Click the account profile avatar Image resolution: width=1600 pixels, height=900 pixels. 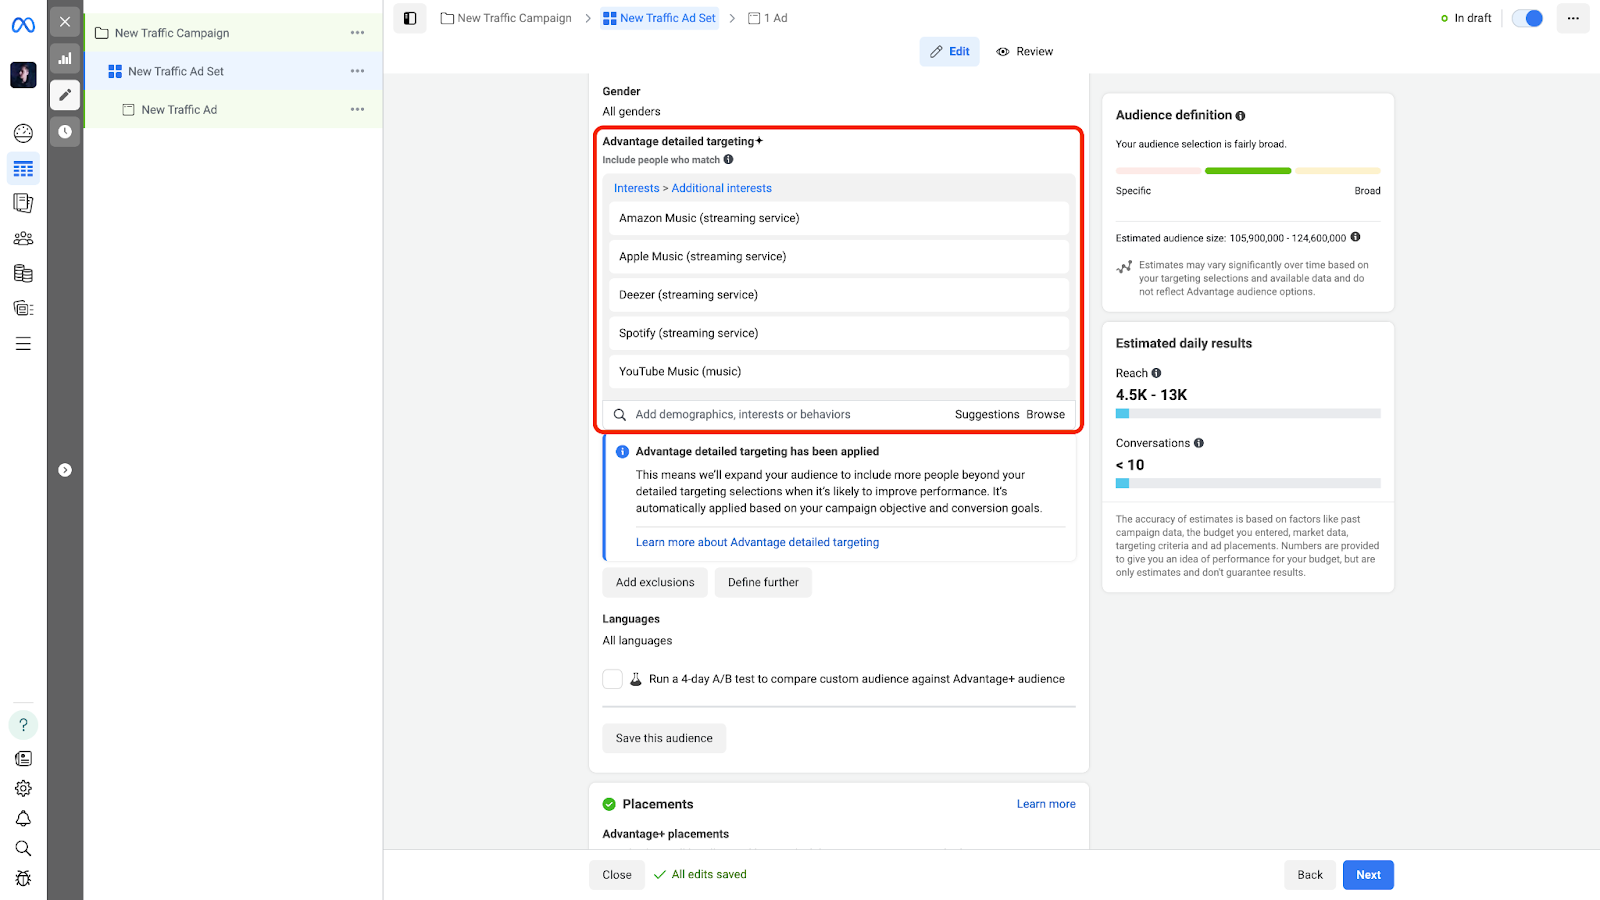click(23, 75)
